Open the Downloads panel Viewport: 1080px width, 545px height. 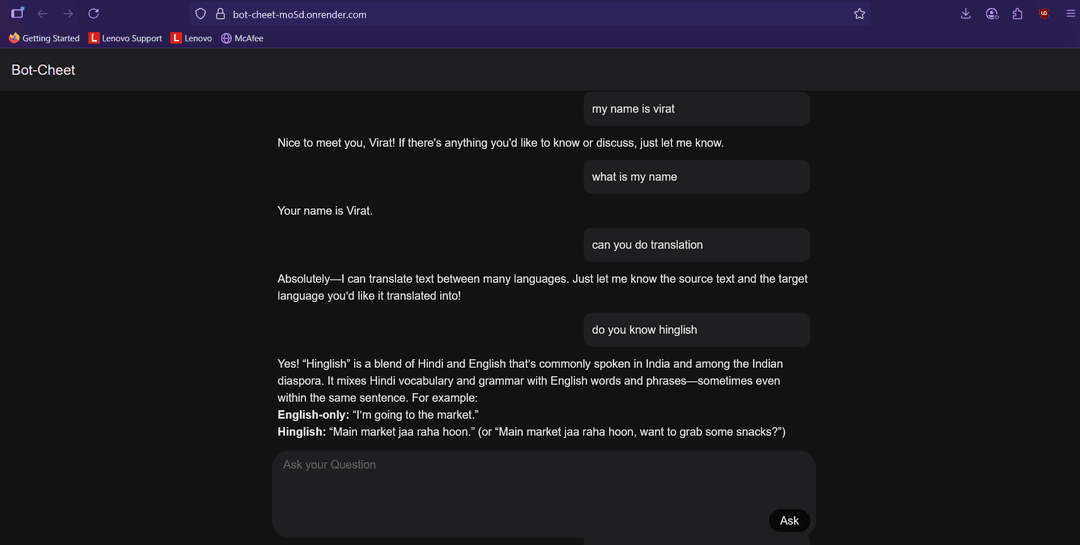point(965,14)
